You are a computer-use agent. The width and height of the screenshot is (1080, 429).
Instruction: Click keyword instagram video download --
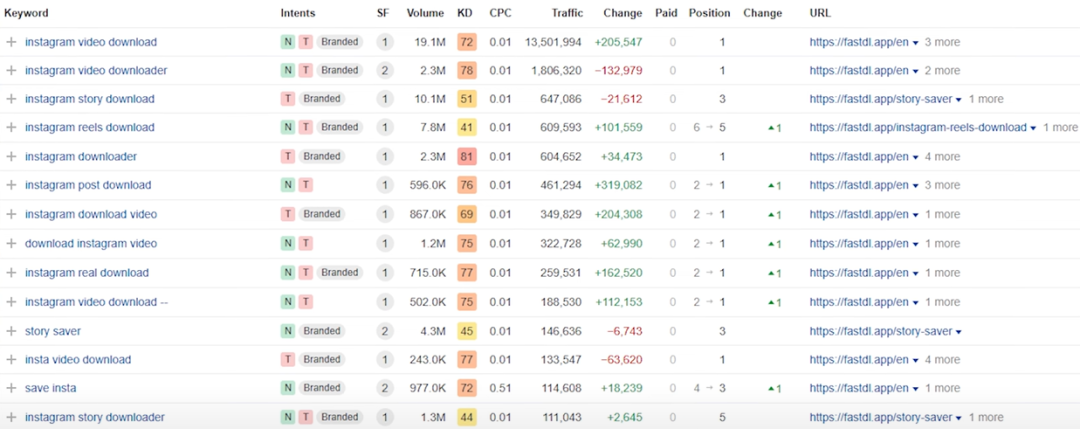click(96, 302)
